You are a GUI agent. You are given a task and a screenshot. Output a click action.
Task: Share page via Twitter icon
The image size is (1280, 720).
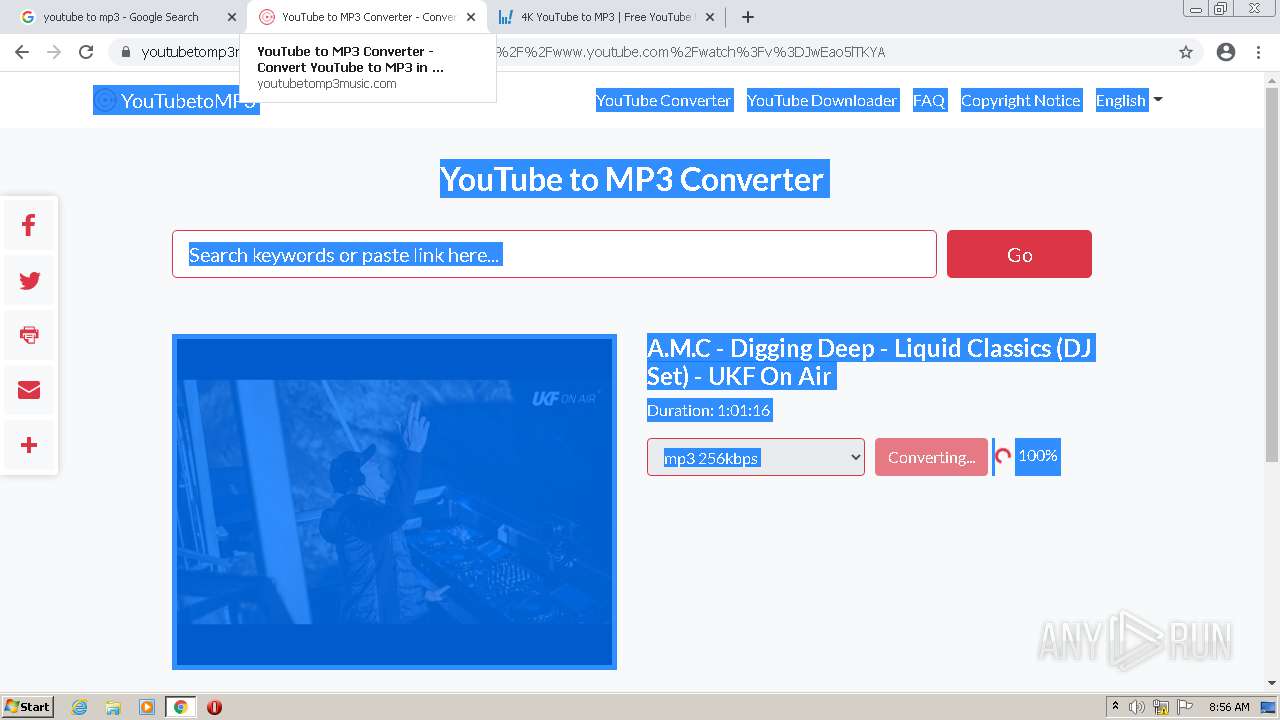[x=29, y=281]
